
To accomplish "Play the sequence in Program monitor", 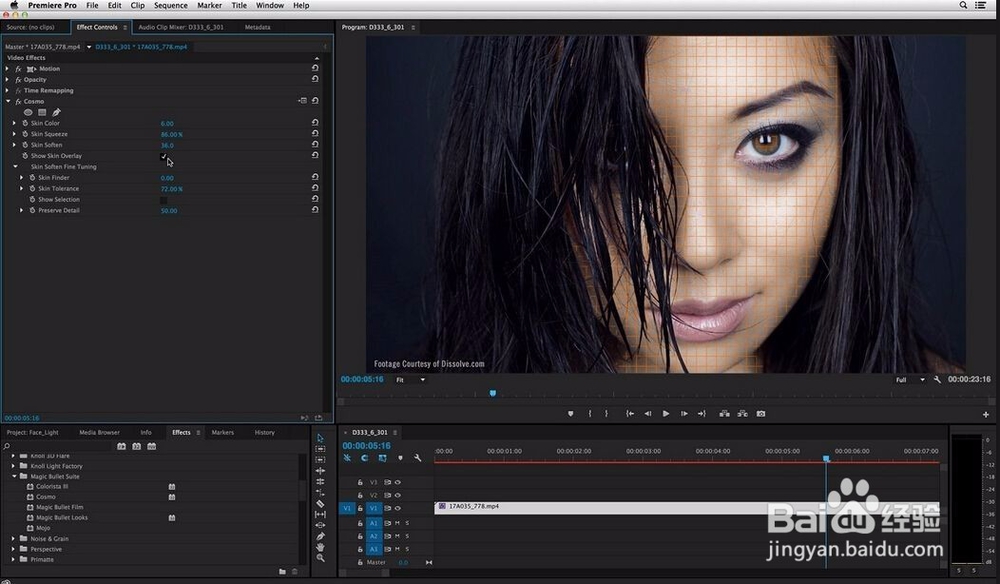I will tap(666, 414).
